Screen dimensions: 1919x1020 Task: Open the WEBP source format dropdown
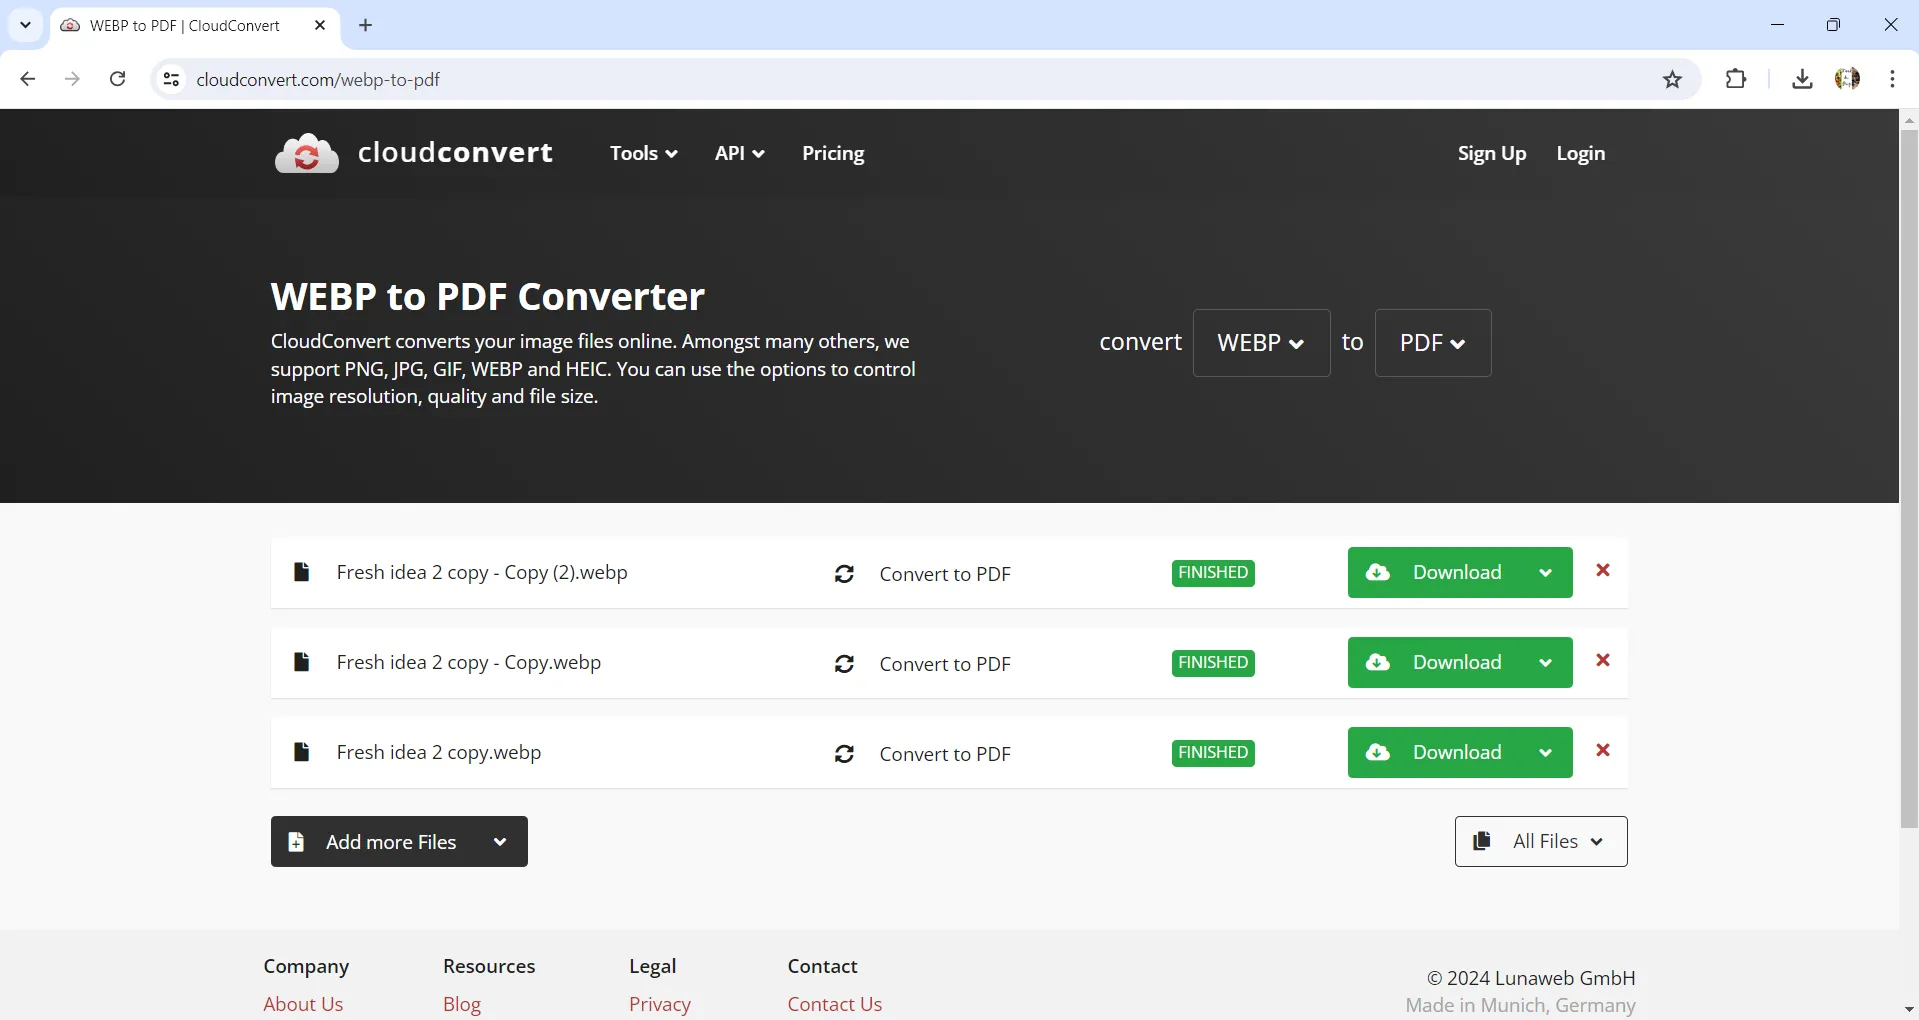pos(1261,343)
